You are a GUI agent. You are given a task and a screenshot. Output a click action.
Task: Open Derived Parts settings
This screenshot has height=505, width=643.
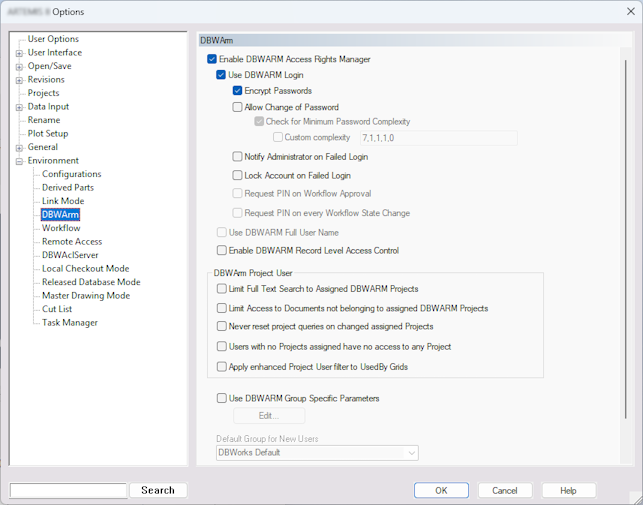(68, 187)
